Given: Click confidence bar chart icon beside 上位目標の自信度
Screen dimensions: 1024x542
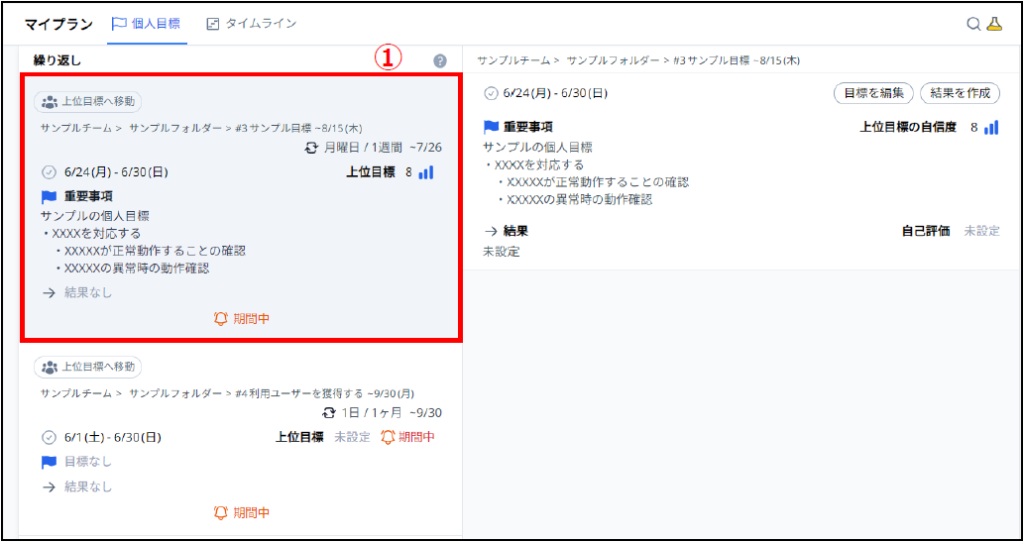Looking at the screenshot, I should coord(991,127).
